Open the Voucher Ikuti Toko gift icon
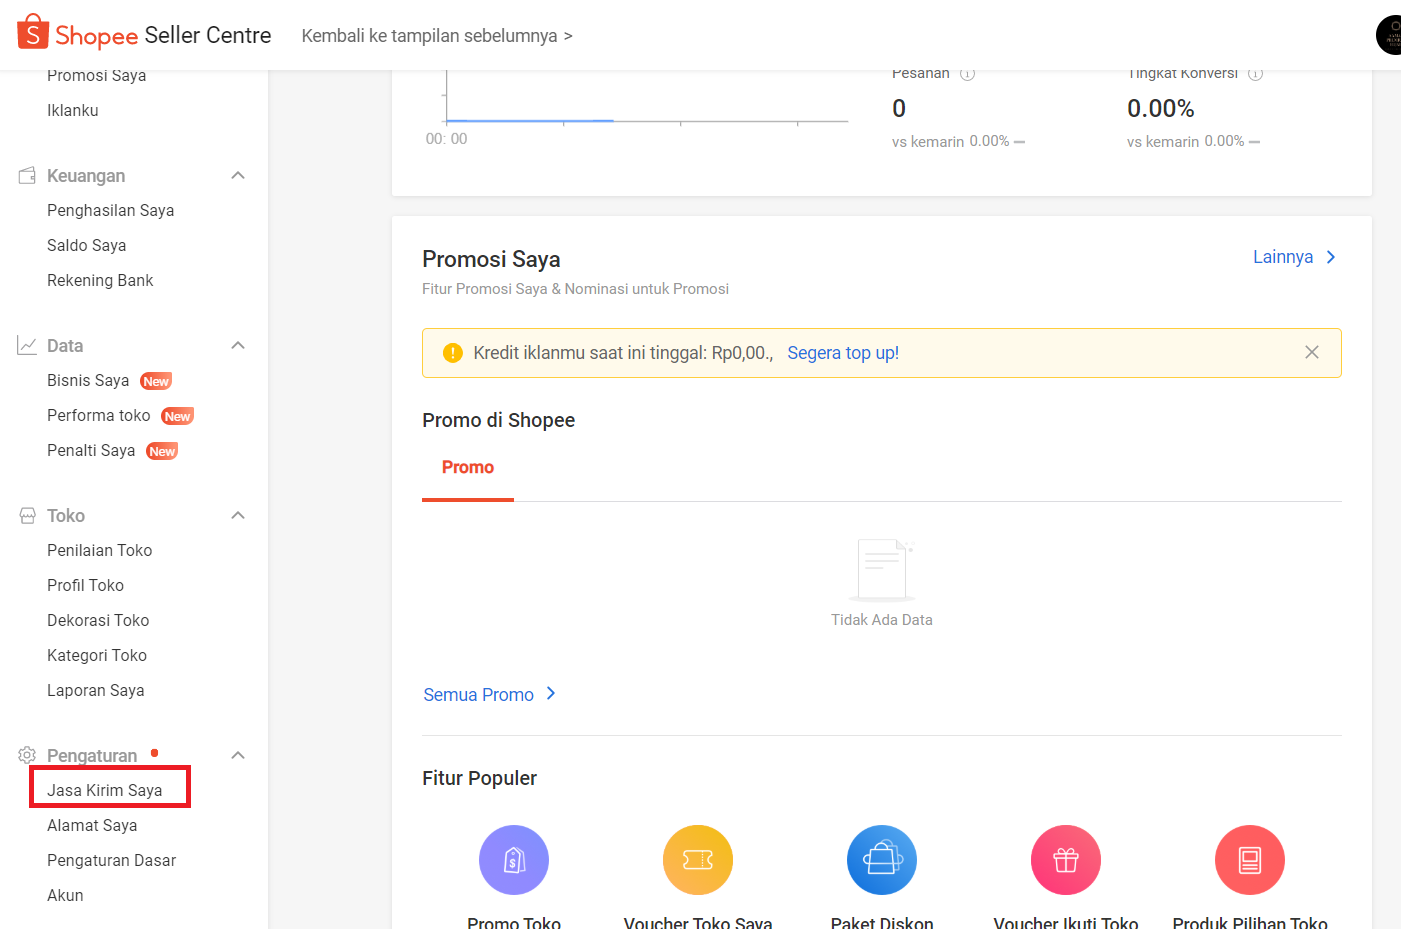This screenshot has width=1401, height=929. click(1066, 860)
